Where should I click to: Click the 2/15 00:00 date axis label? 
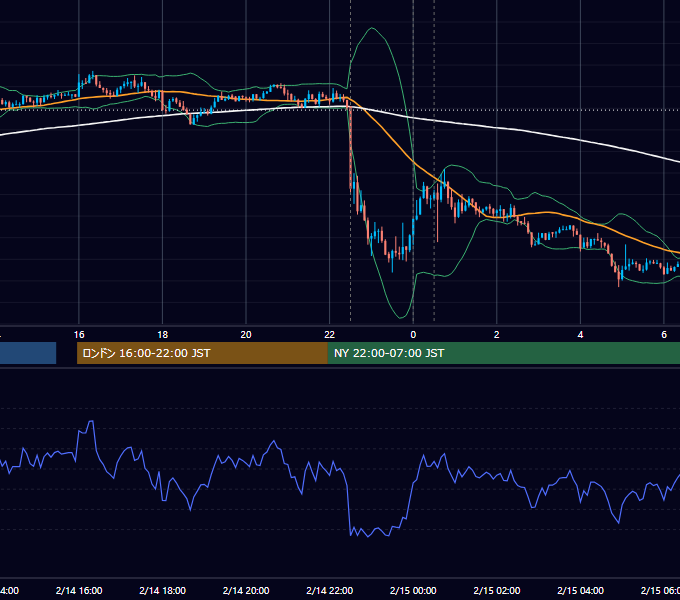(x=413, y=590)
